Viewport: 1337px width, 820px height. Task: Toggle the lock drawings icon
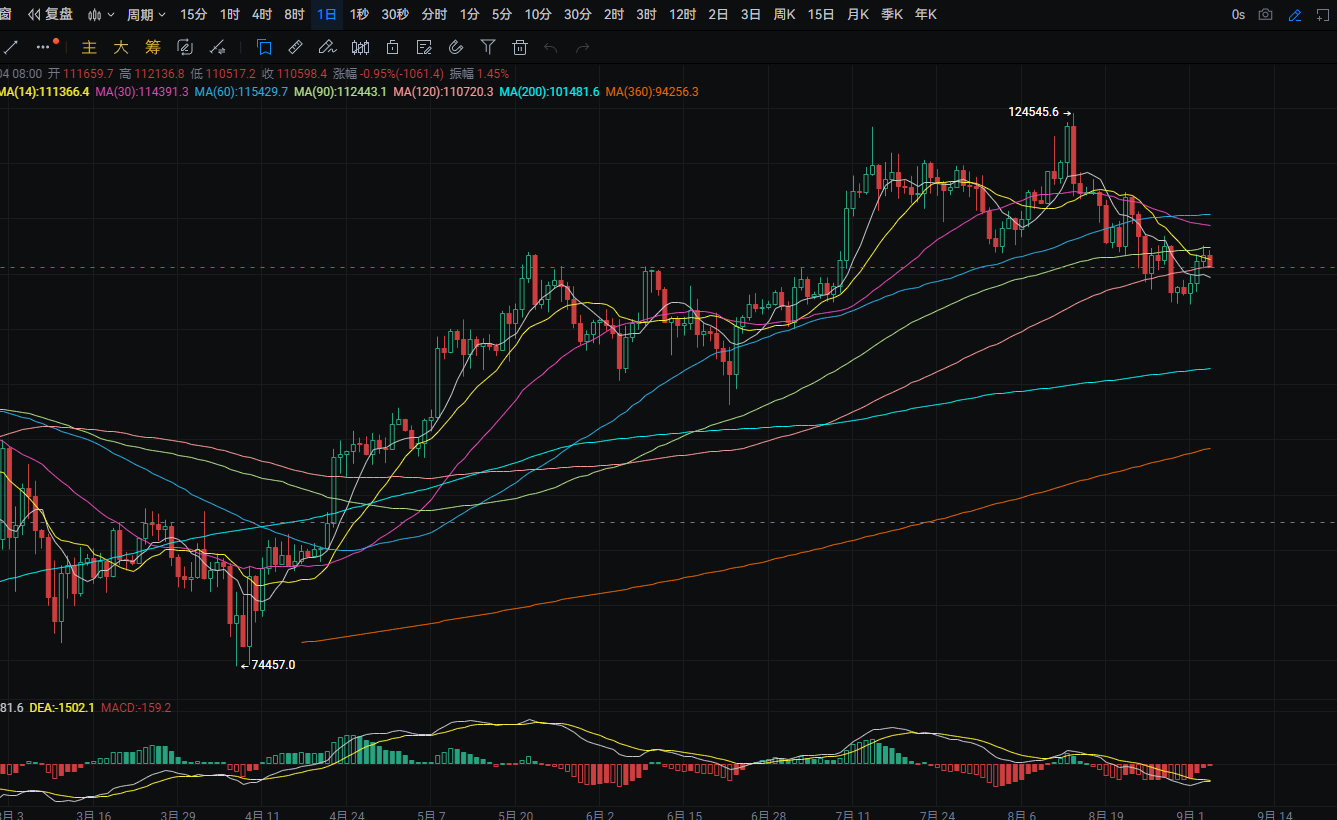coord(392,47)
